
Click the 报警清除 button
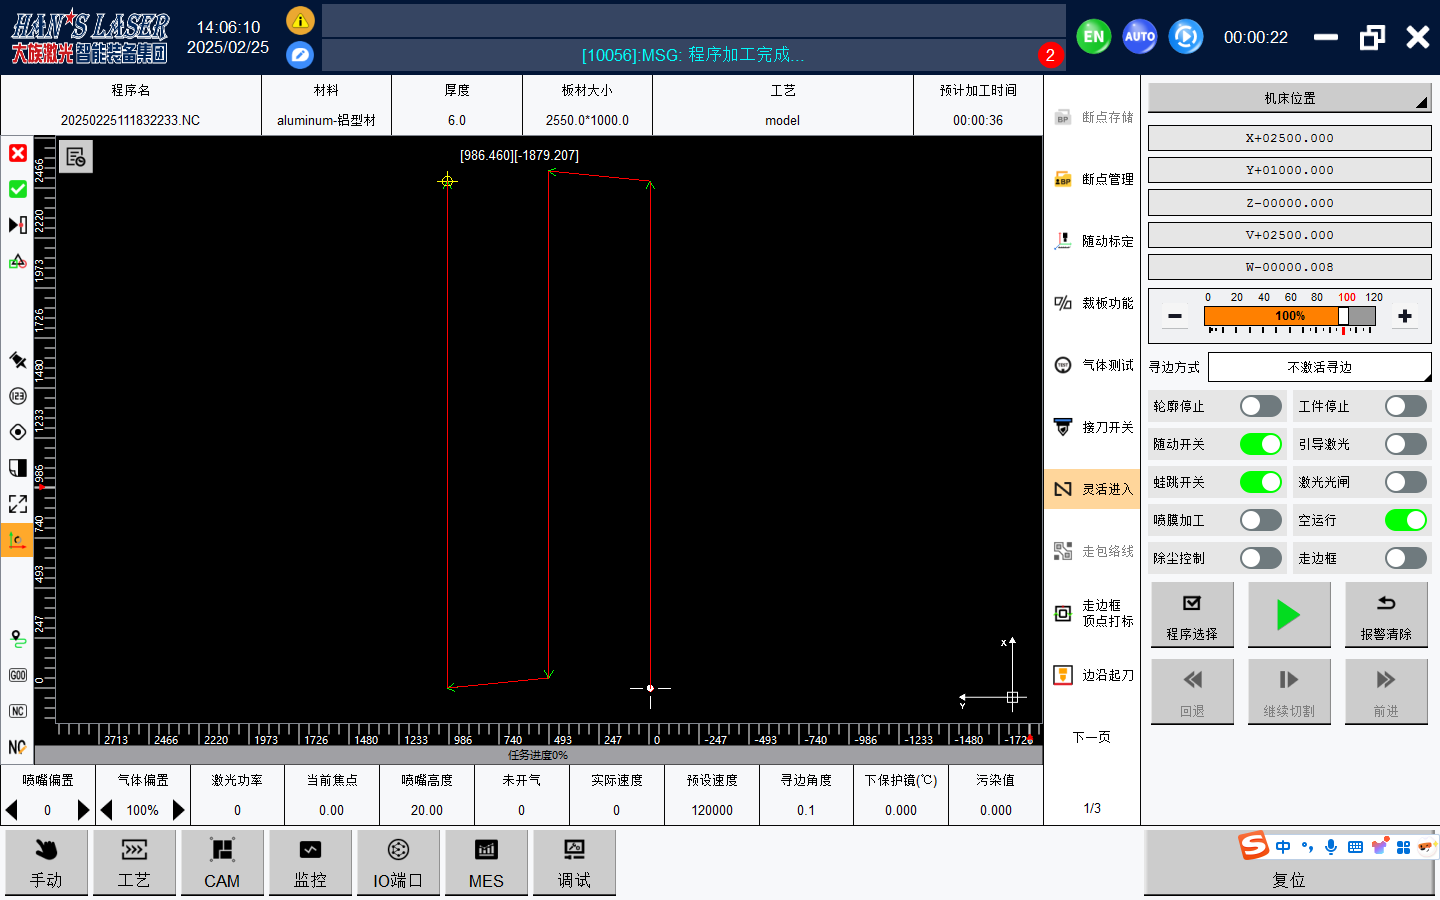click(x=1385, y=615)
